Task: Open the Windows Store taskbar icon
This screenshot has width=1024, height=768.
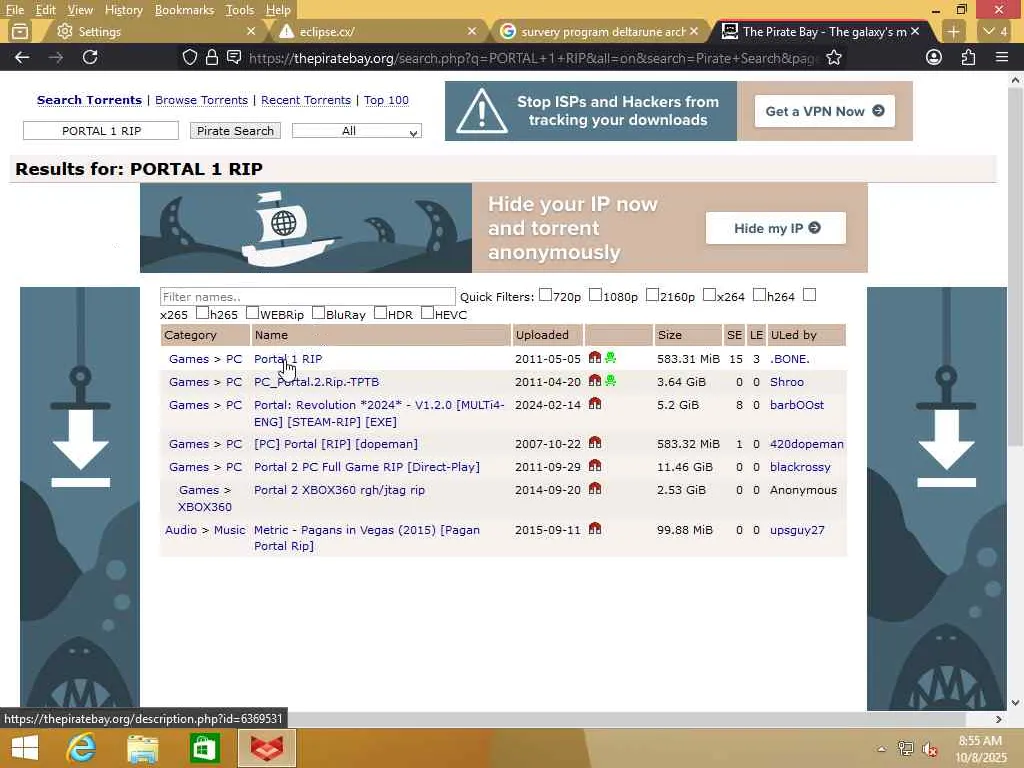Action: pos(204,748)
